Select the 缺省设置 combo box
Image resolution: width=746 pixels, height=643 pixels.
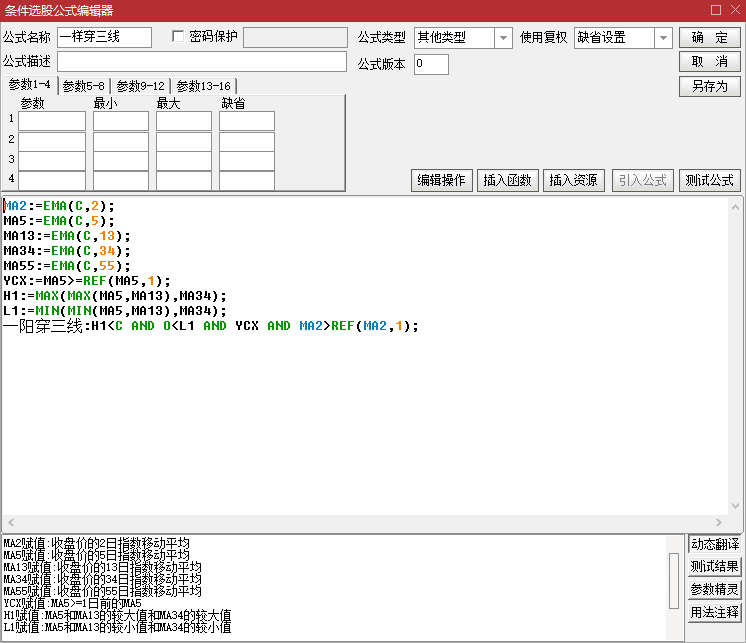[x=623, y=38]
